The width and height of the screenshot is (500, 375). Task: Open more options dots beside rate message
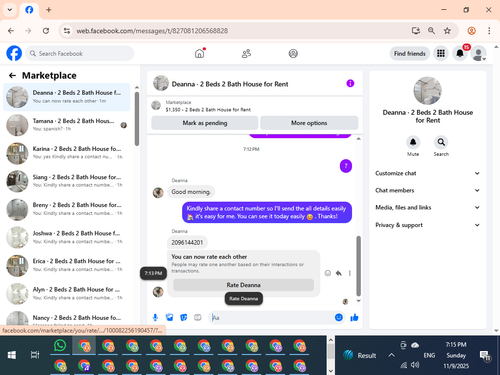(349, 273)
